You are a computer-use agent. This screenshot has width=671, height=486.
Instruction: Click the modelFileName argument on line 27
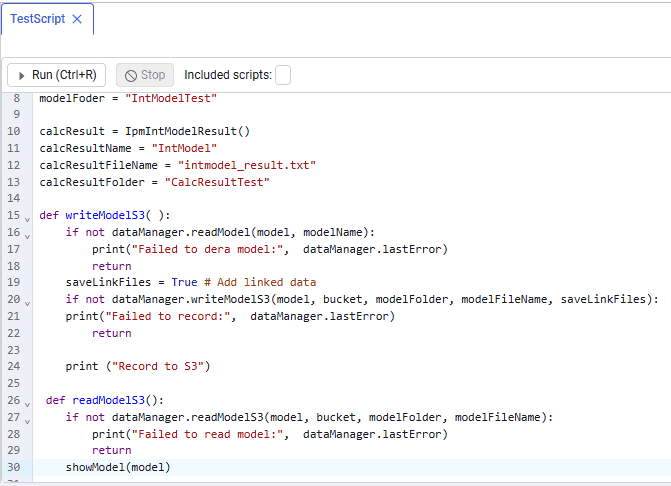[498, 417]
